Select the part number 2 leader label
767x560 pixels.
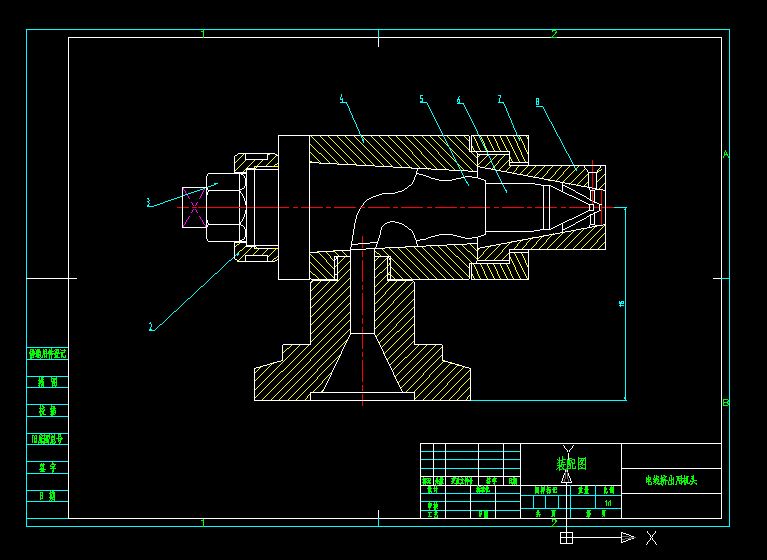pyautogui.click(x=152, y=327)
